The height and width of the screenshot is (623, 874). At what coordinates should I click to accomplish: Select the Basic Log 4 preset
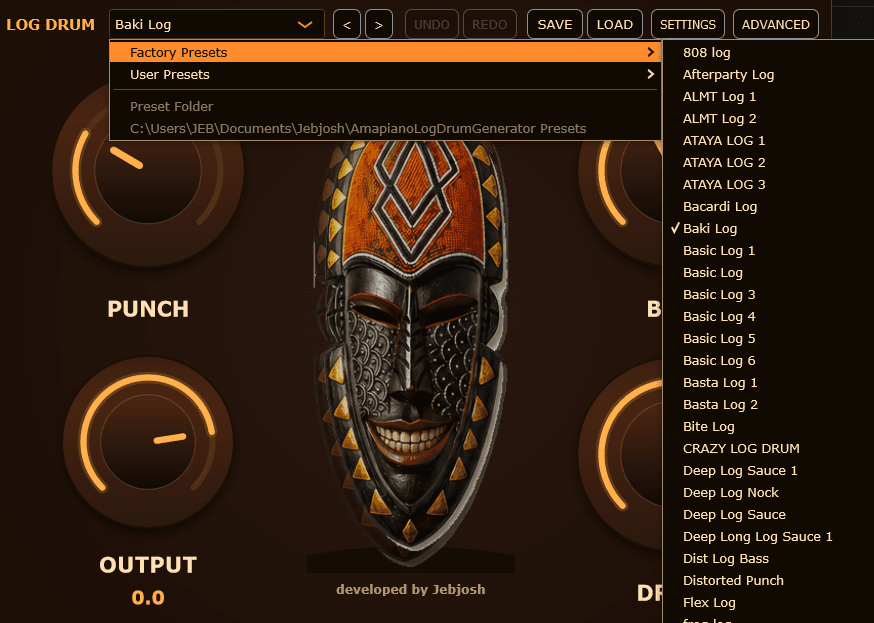click(x=769, y=317)
